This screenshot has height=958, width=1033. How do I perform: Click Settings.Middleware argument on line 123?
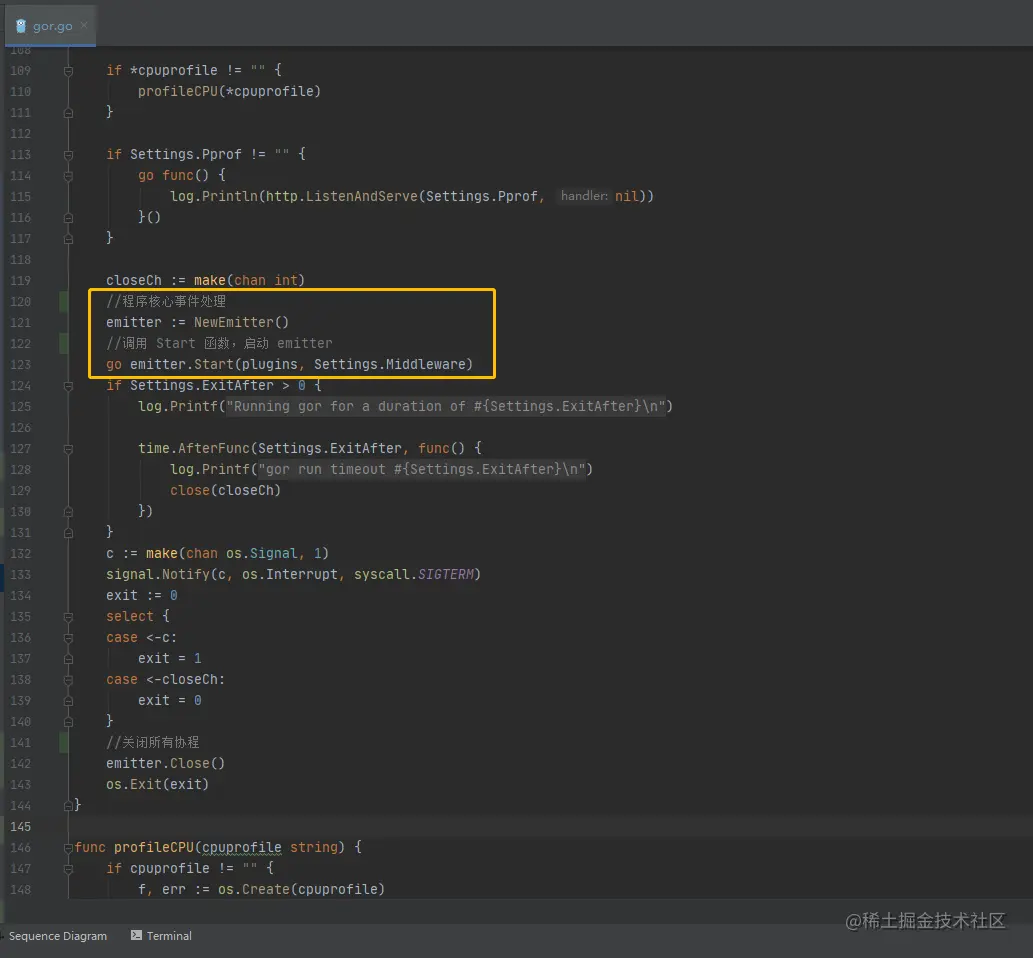click(389, 364)
